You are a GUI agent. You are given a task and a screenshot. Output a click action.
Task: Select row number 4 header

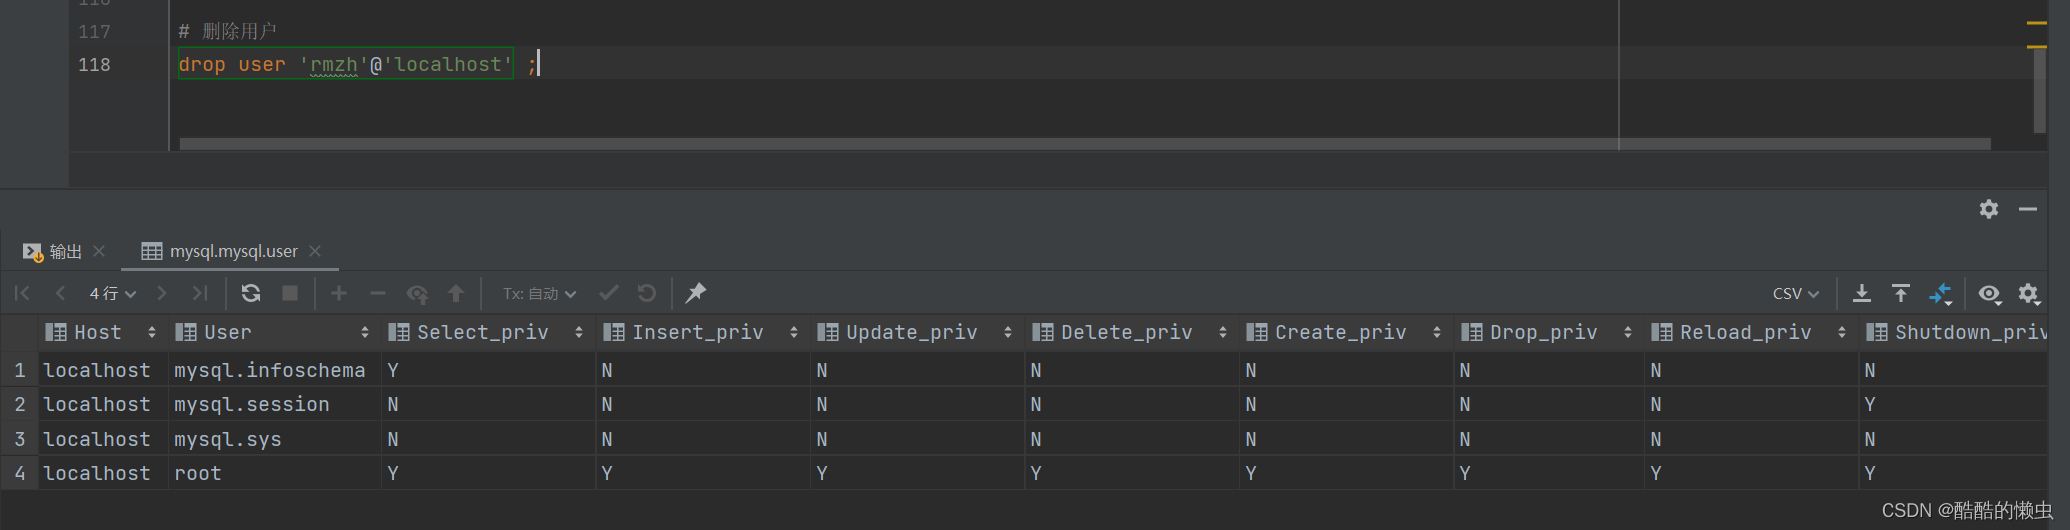20,473
